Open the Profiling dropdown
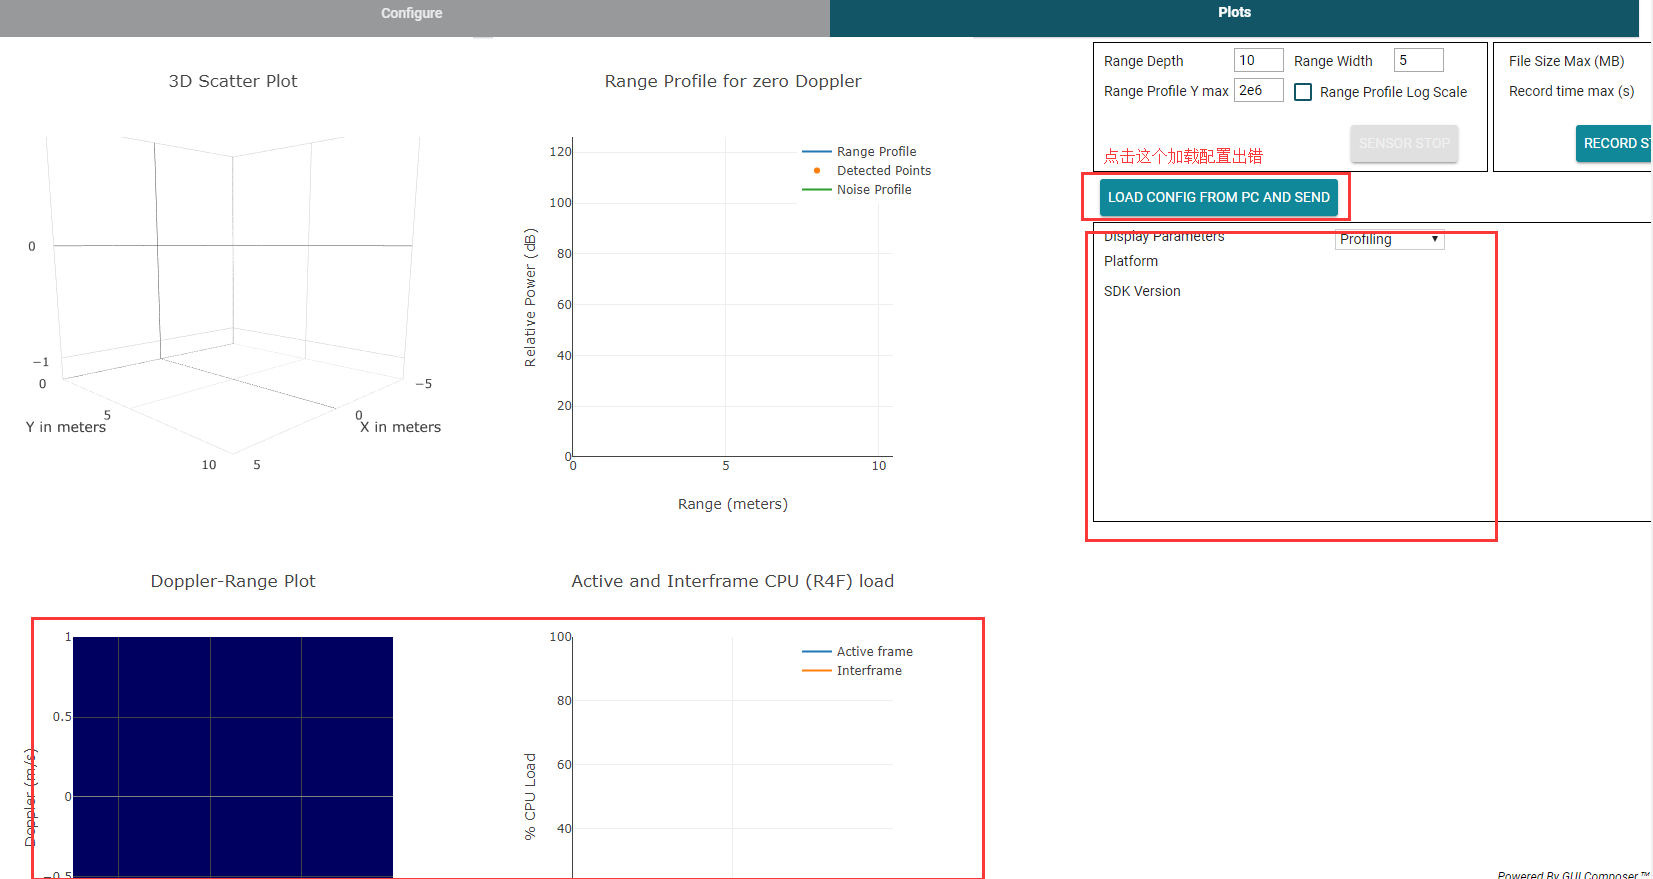The height and width of the screenshot is (879, 1653). pos(1389,239)
